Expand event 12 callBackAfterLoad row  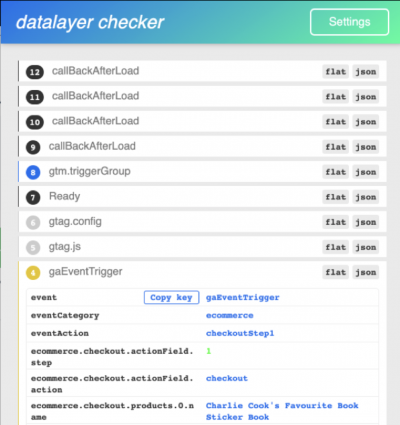tap(202, 71)
